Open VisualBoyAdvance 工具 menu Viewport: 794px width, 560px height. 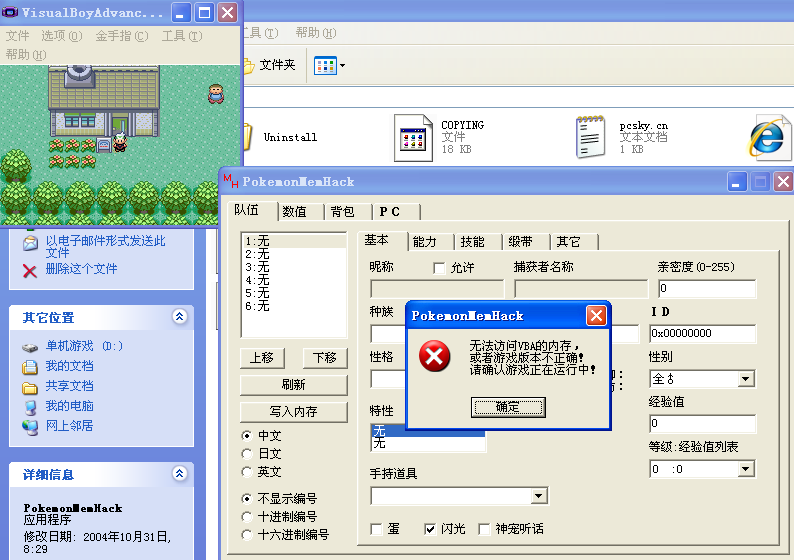pos(182,36)
